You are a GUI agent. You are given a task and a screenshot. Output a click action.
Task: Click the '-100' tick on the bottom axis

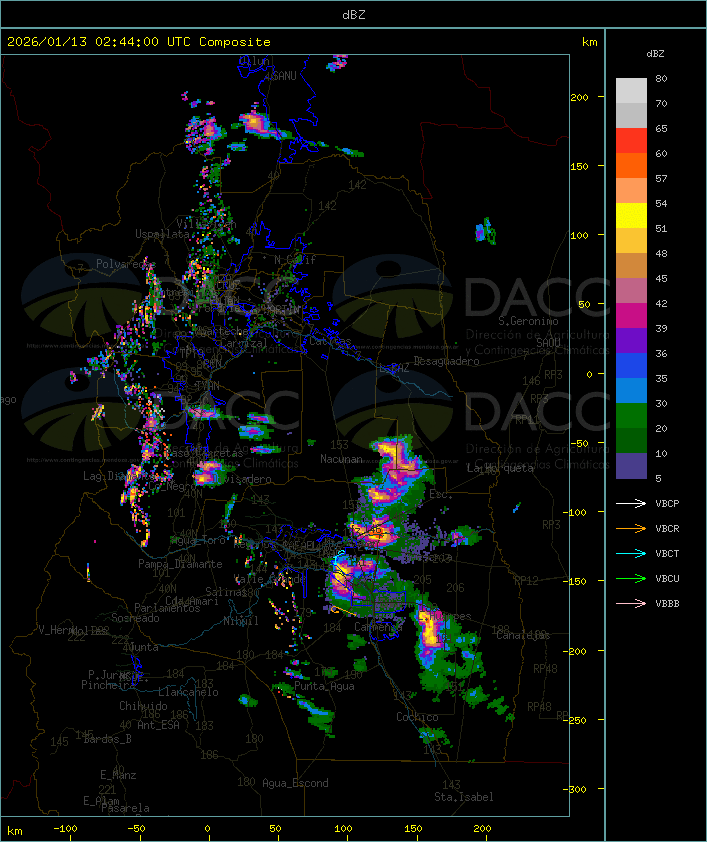coord(65,829)
